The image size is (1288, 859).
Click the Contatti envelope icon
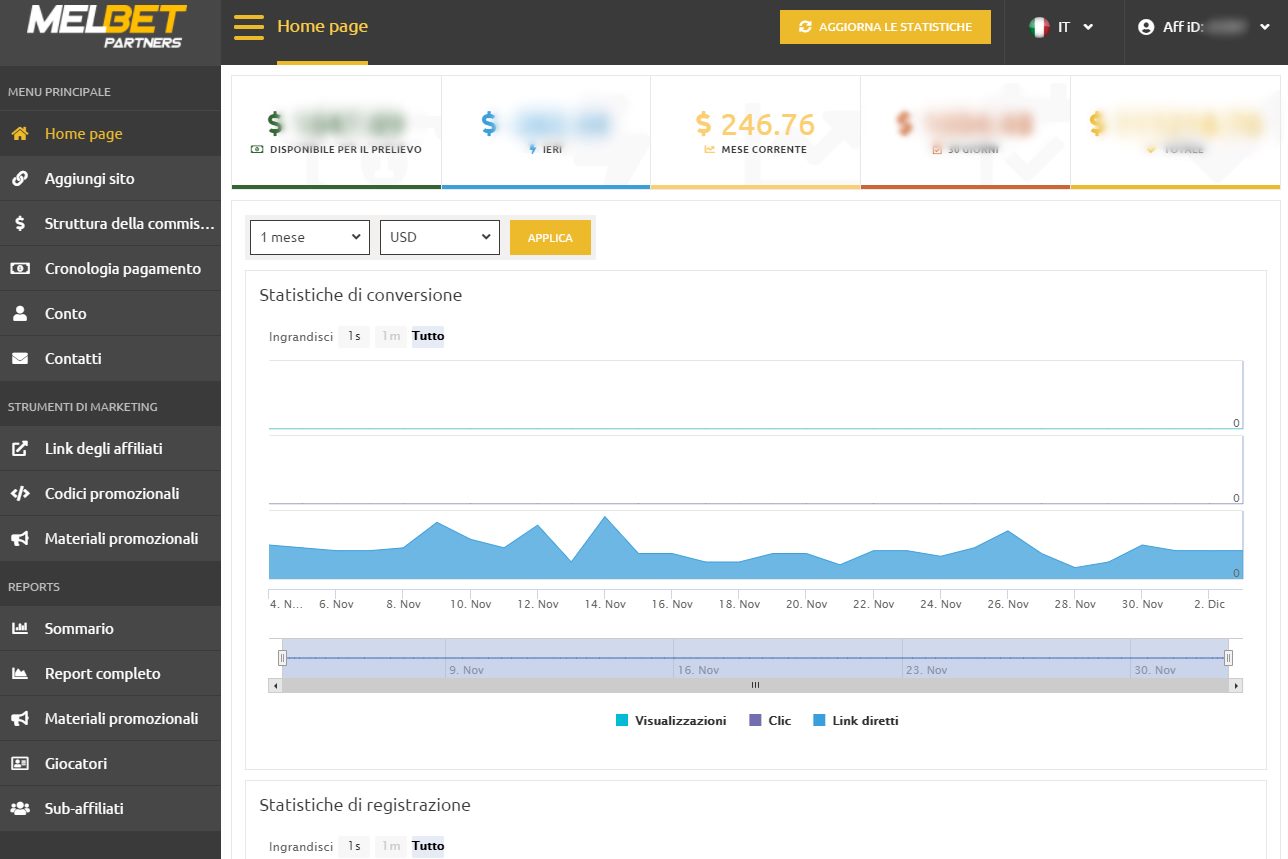[20, 358]
